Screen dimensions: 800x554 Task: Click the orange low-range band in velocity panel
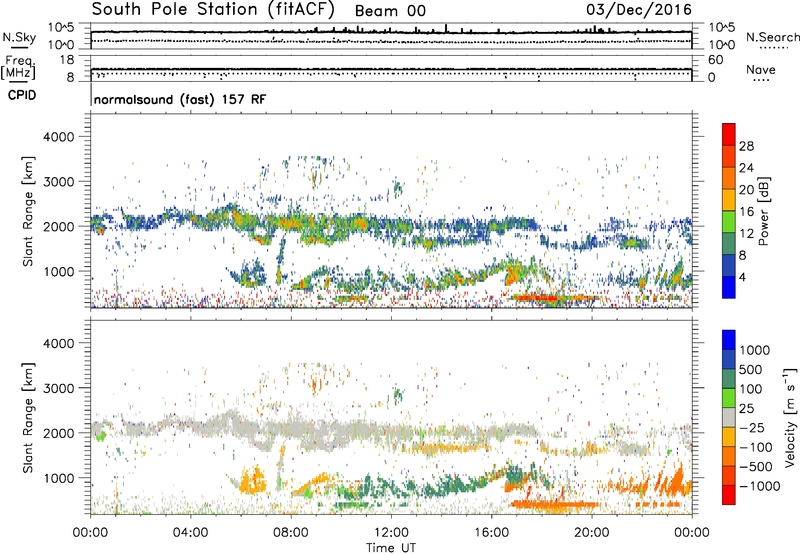coord(554,505)
